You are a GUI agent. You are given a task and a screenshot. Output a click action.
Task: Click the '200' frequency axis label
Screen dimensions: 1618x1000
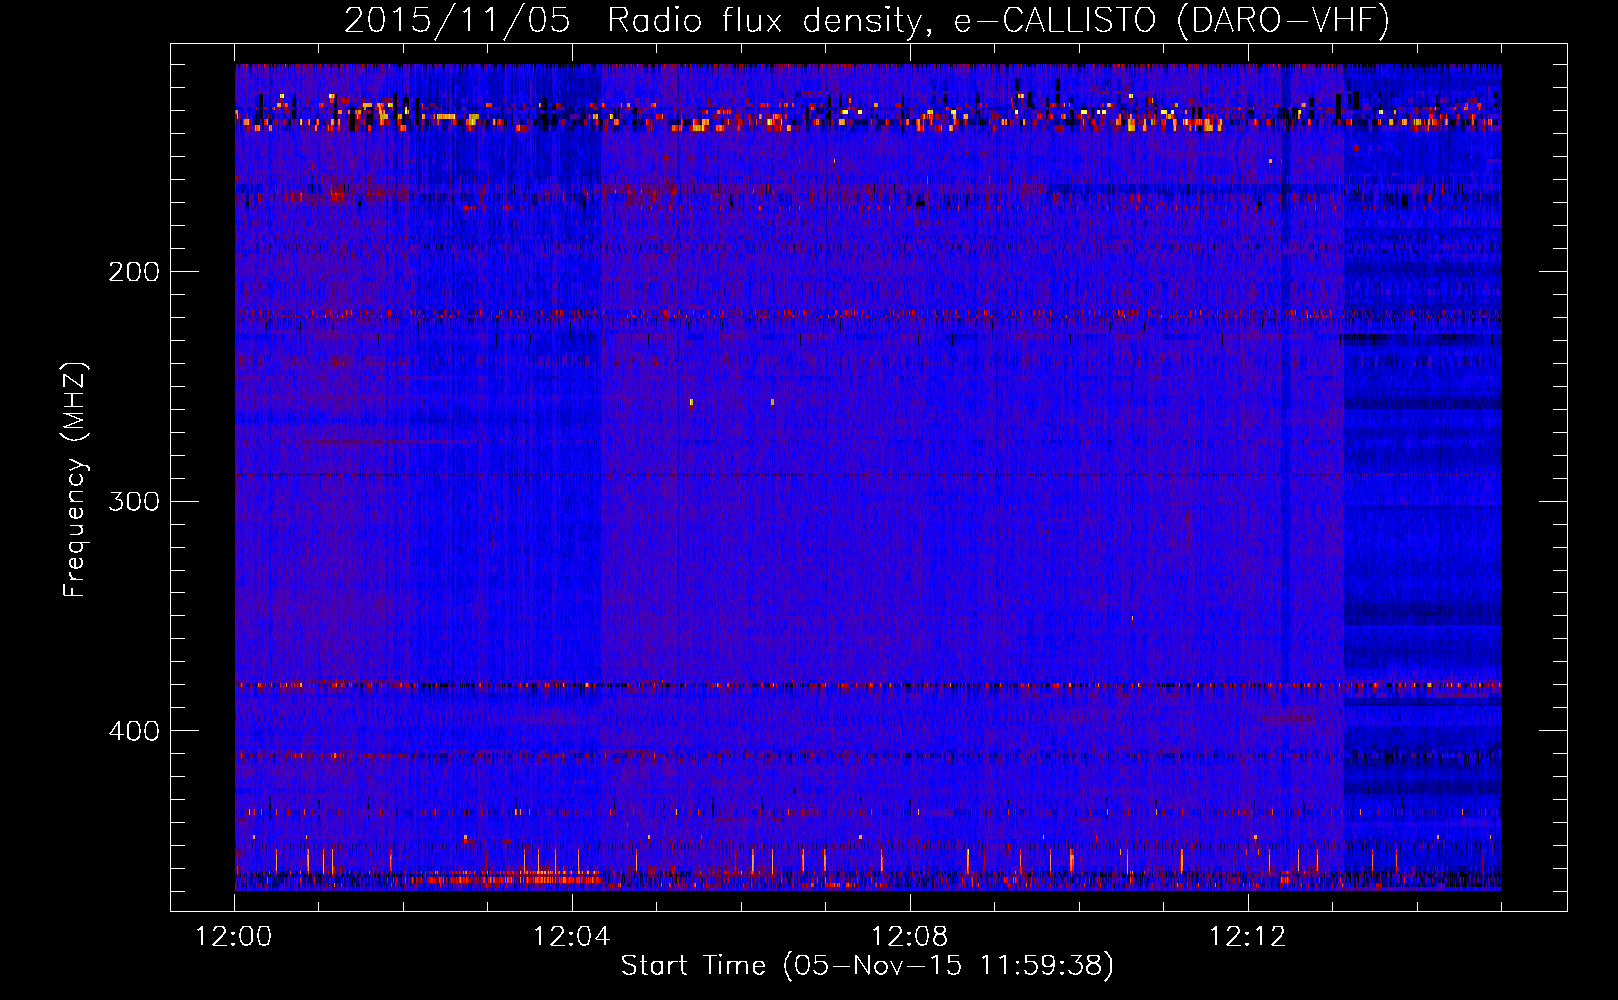coord(134,272)
